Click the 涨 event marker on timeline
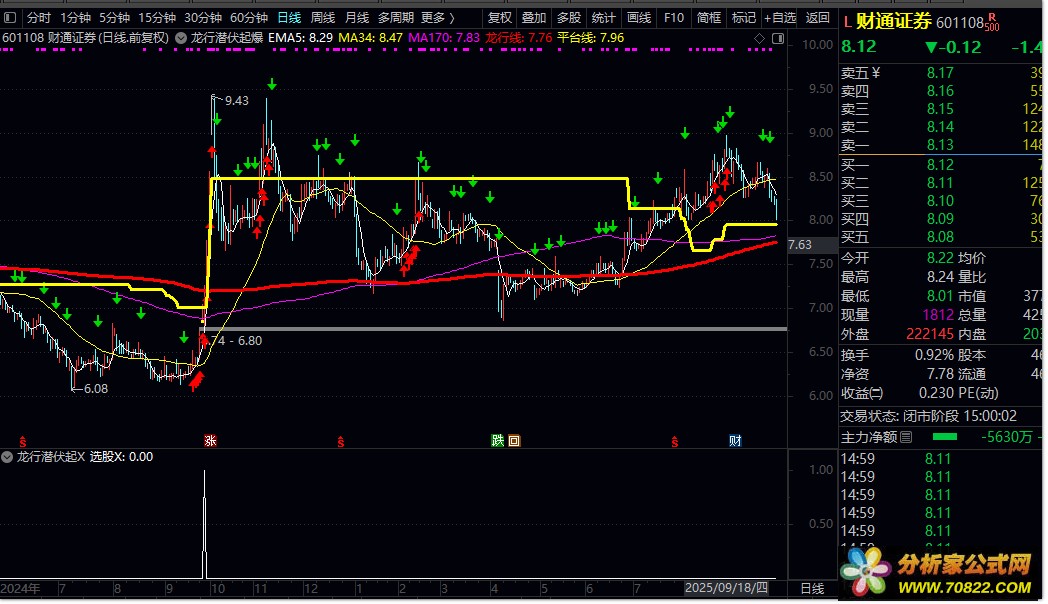The height and width of the screenshot is (604, 1048). (211, 441)
